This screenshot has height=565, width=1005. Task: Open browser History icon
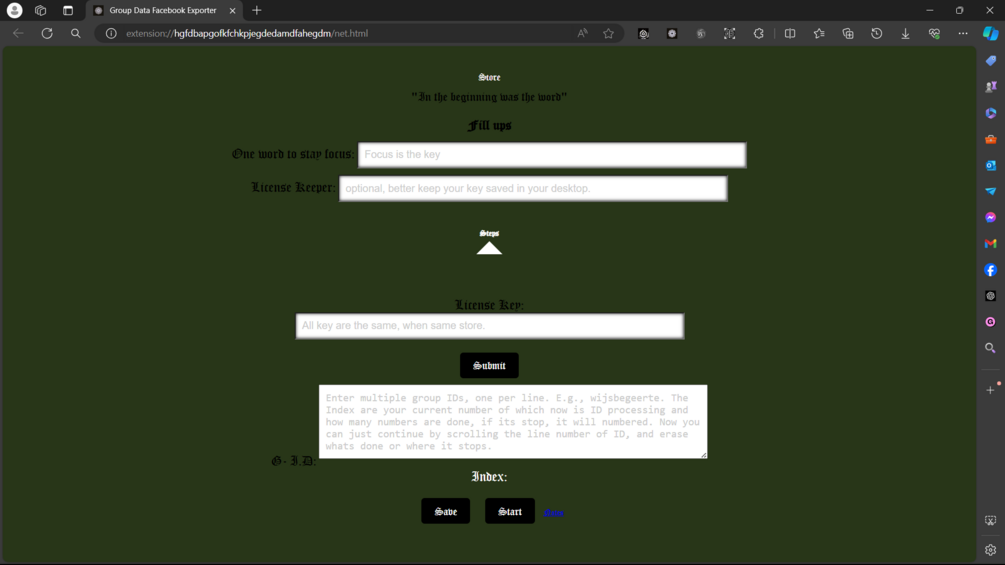[x=876, y=33]
